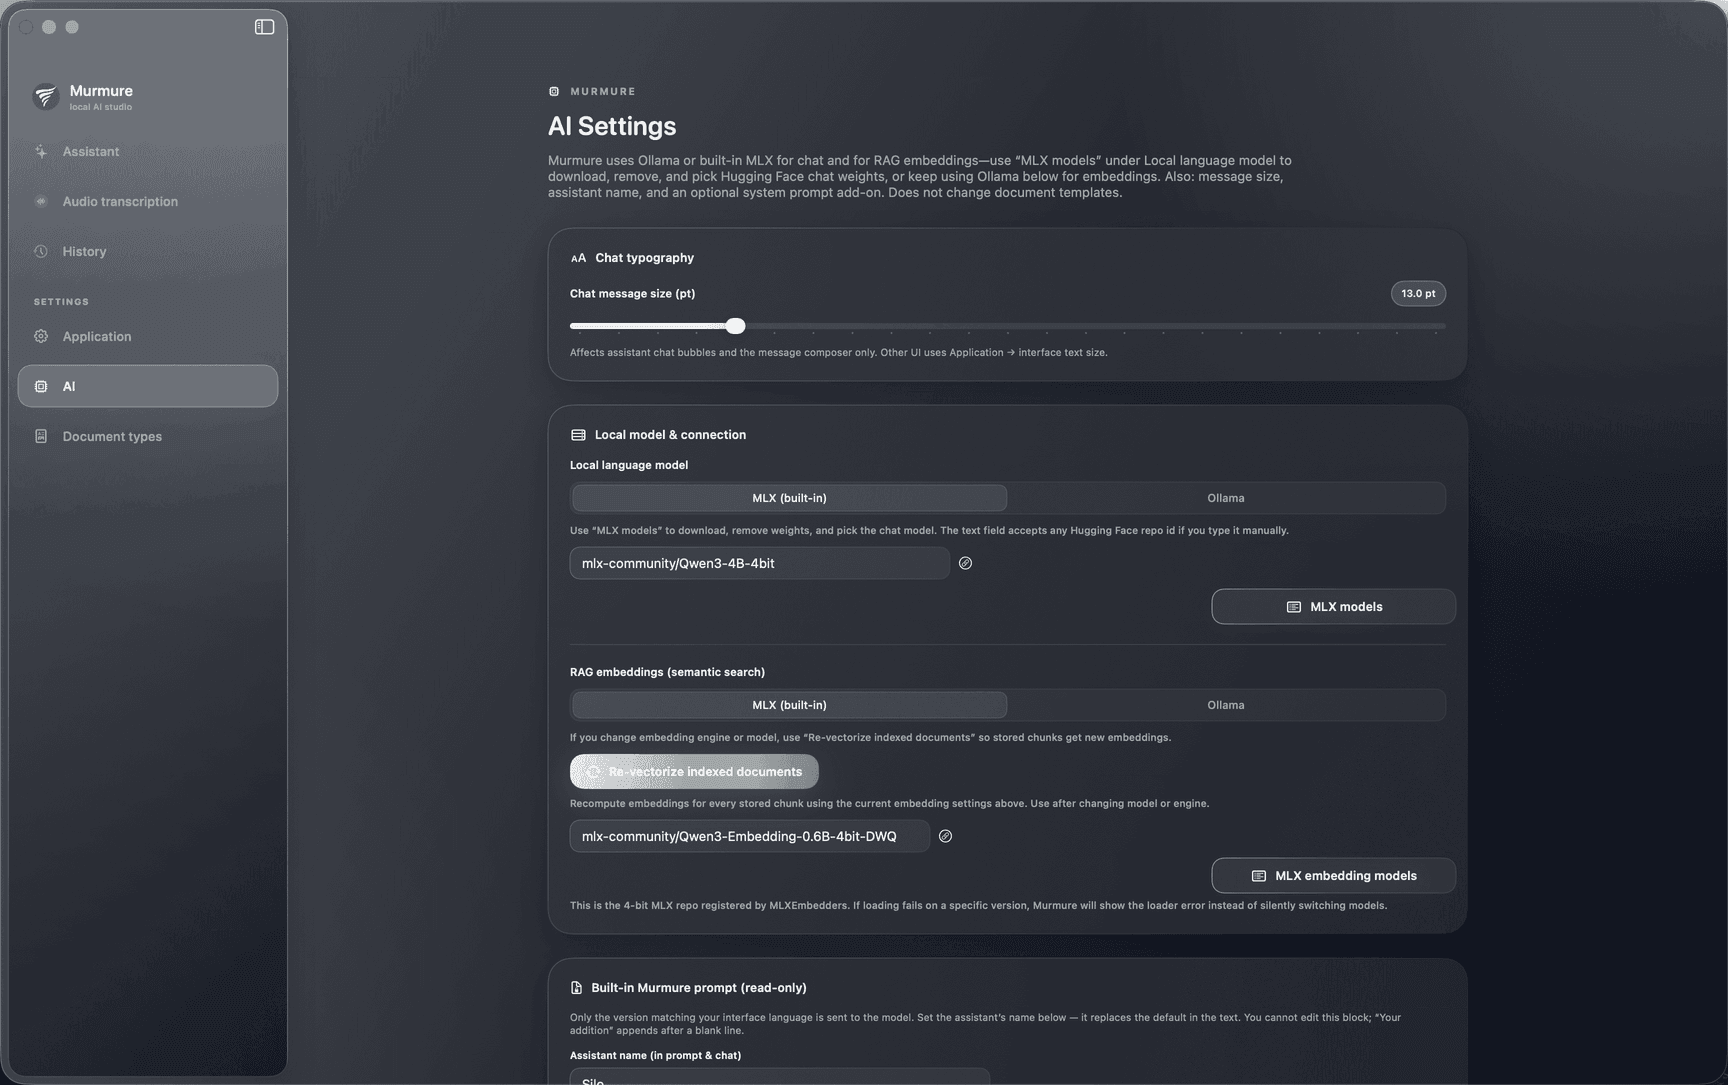Click the AI Settings heading
1728x1085 pixels.
pos(612,126)
